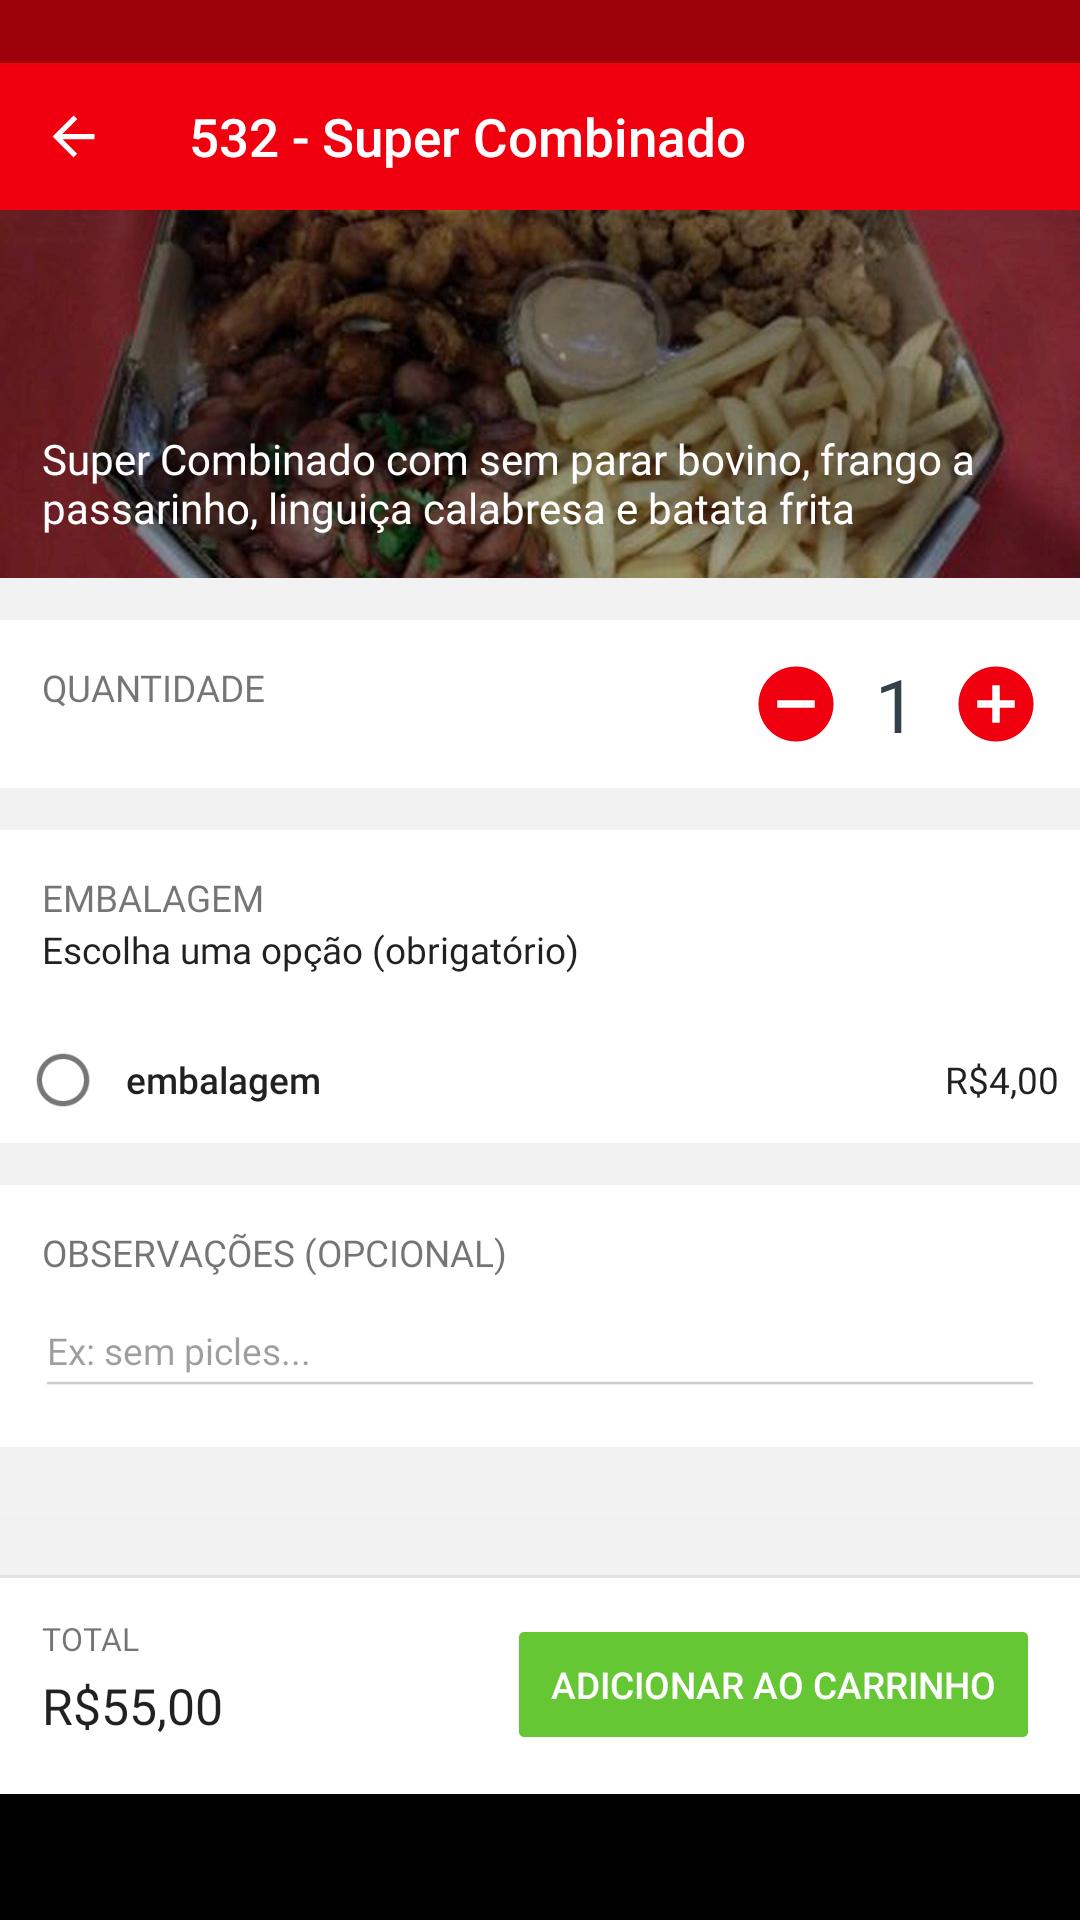This screenshot has width=1080, height=1920.
Task: Click the R$55,00 total amount
Action: [132, 1707]
